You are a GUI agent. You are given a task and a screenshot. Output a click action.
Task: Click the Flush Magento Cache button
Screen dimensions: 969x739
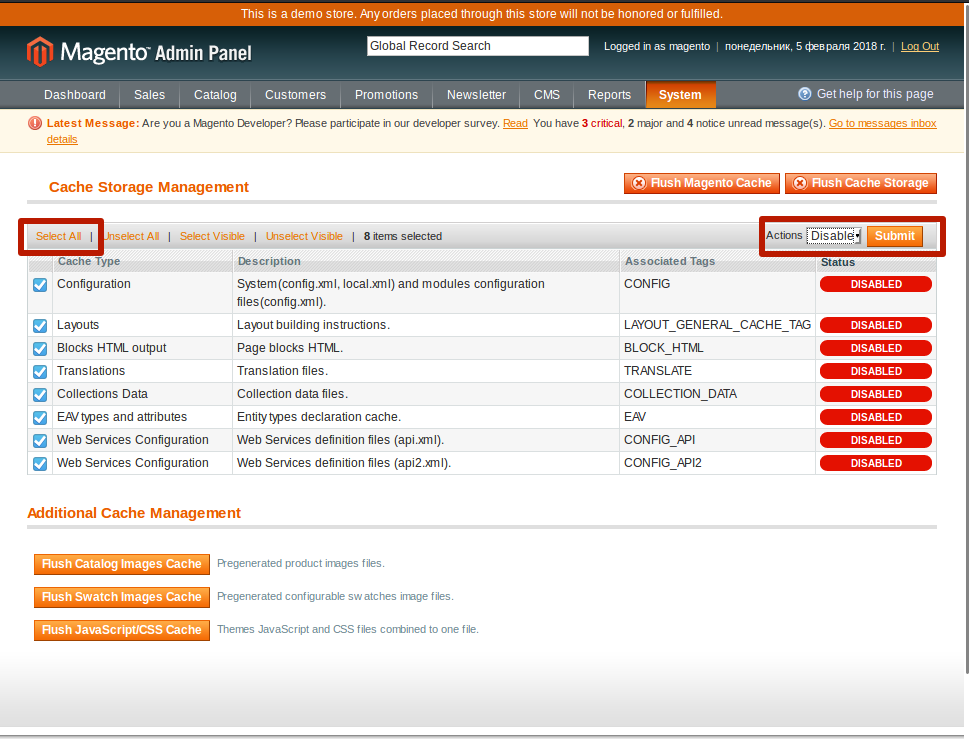(x=702, y=183)
